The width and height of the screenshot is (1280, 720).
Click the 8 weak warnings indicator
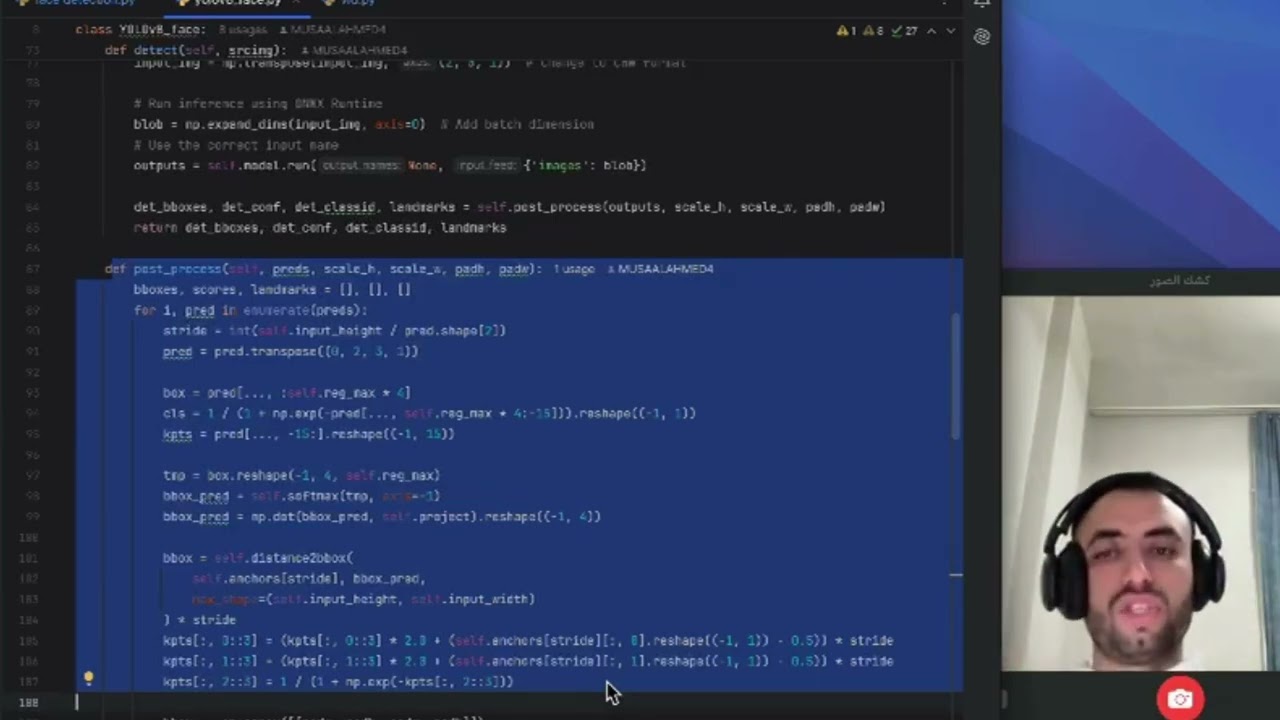[874, 31]
